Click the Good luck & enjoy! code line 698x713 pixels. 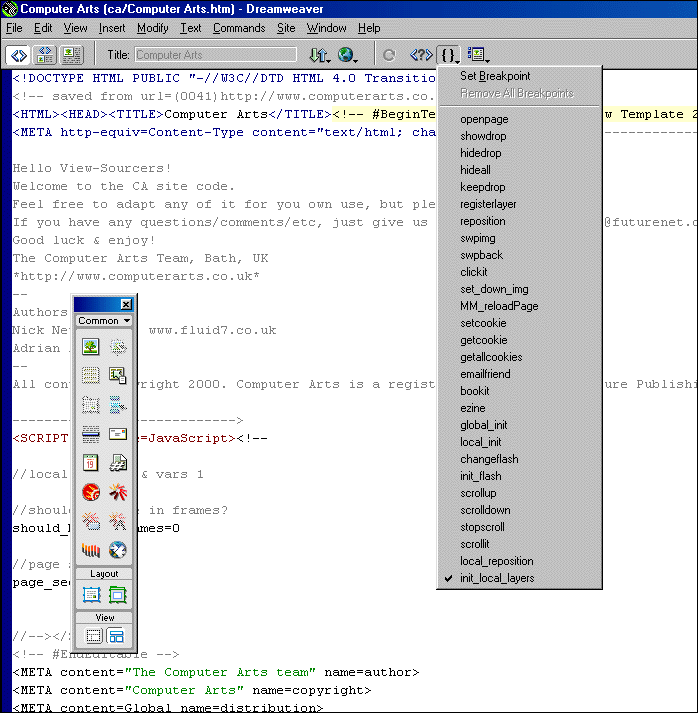(x=84, y=240)
